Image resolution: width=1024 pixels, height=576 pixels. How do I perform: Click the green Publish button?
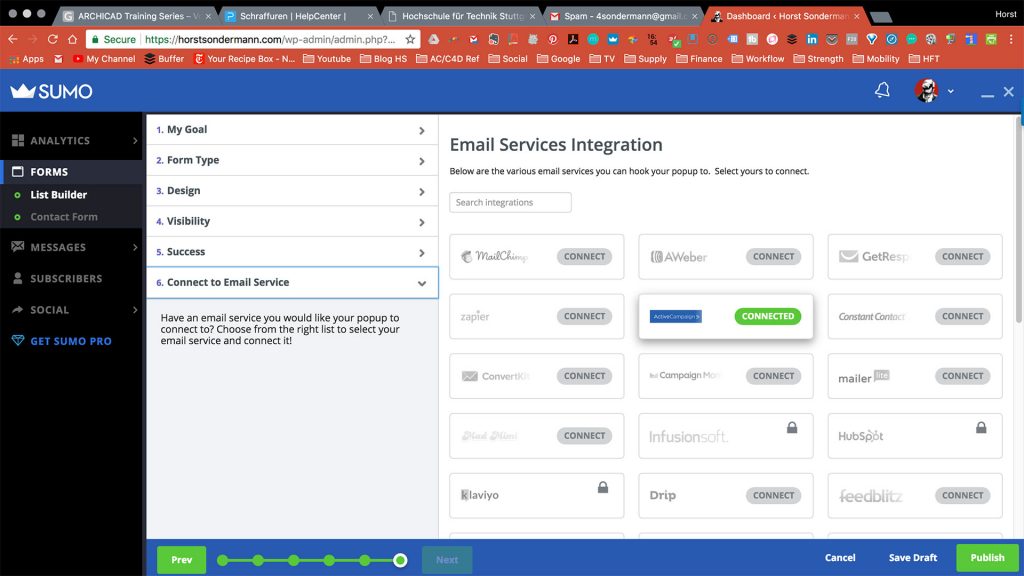tap(986, 558)
